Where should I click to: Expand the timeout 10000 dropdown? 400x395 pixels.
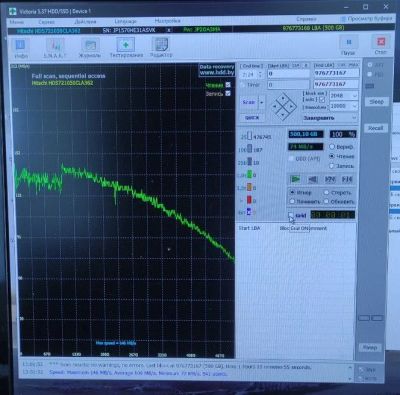point(344,106)
